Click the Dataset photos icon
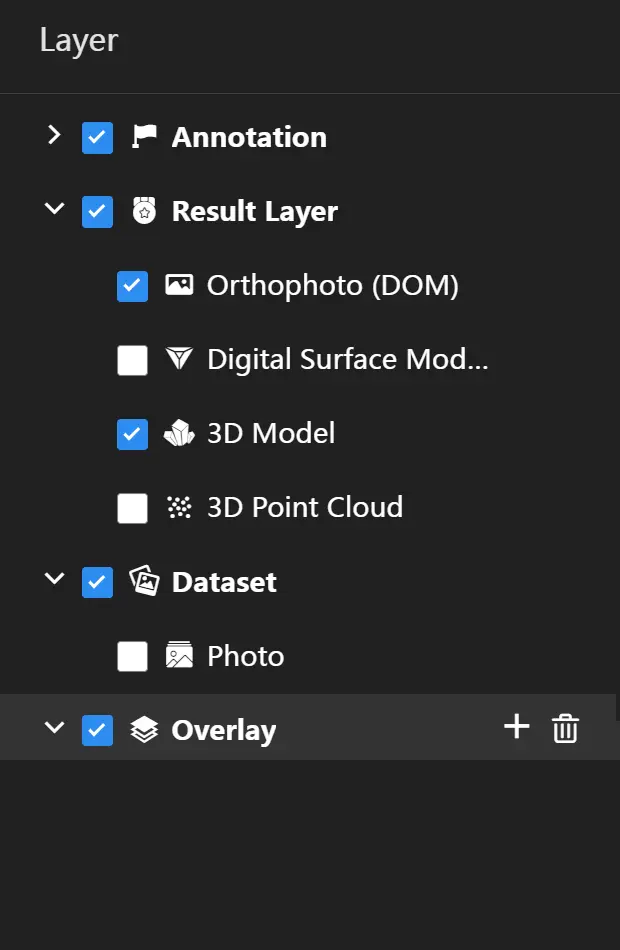The width and height of the screenshot is (620, 950). click(x=145, y=581)
